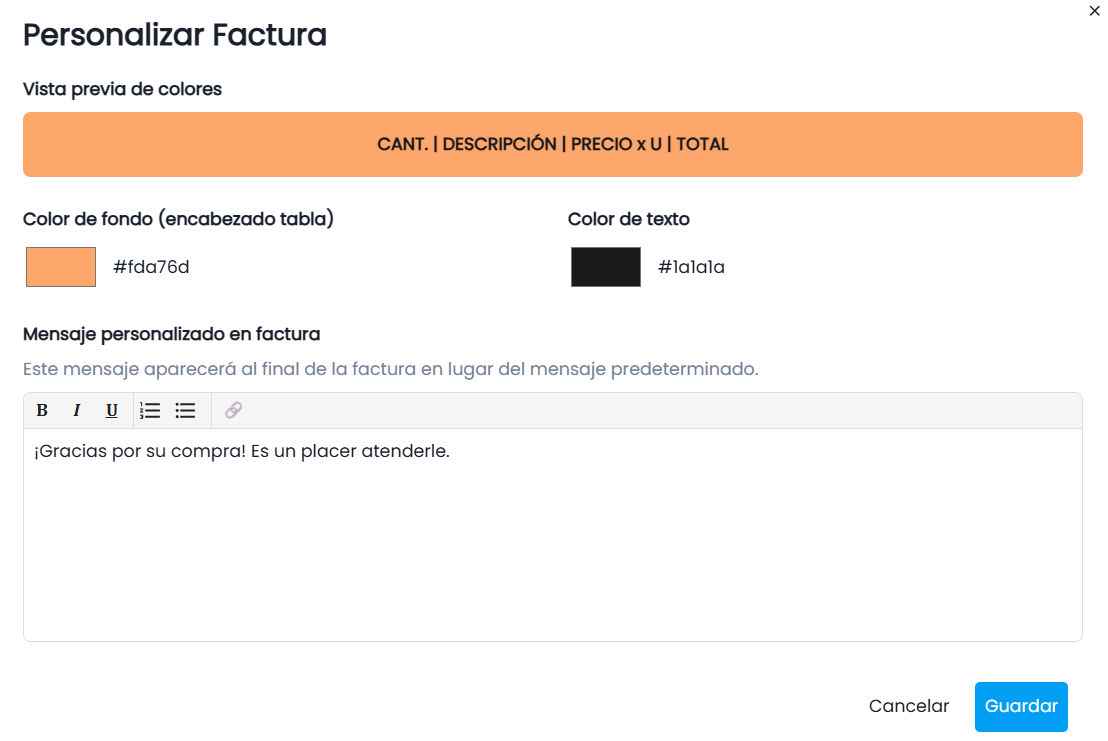Click the "Color de texto" label
The image size is (1108, 741).
point(628,219)
